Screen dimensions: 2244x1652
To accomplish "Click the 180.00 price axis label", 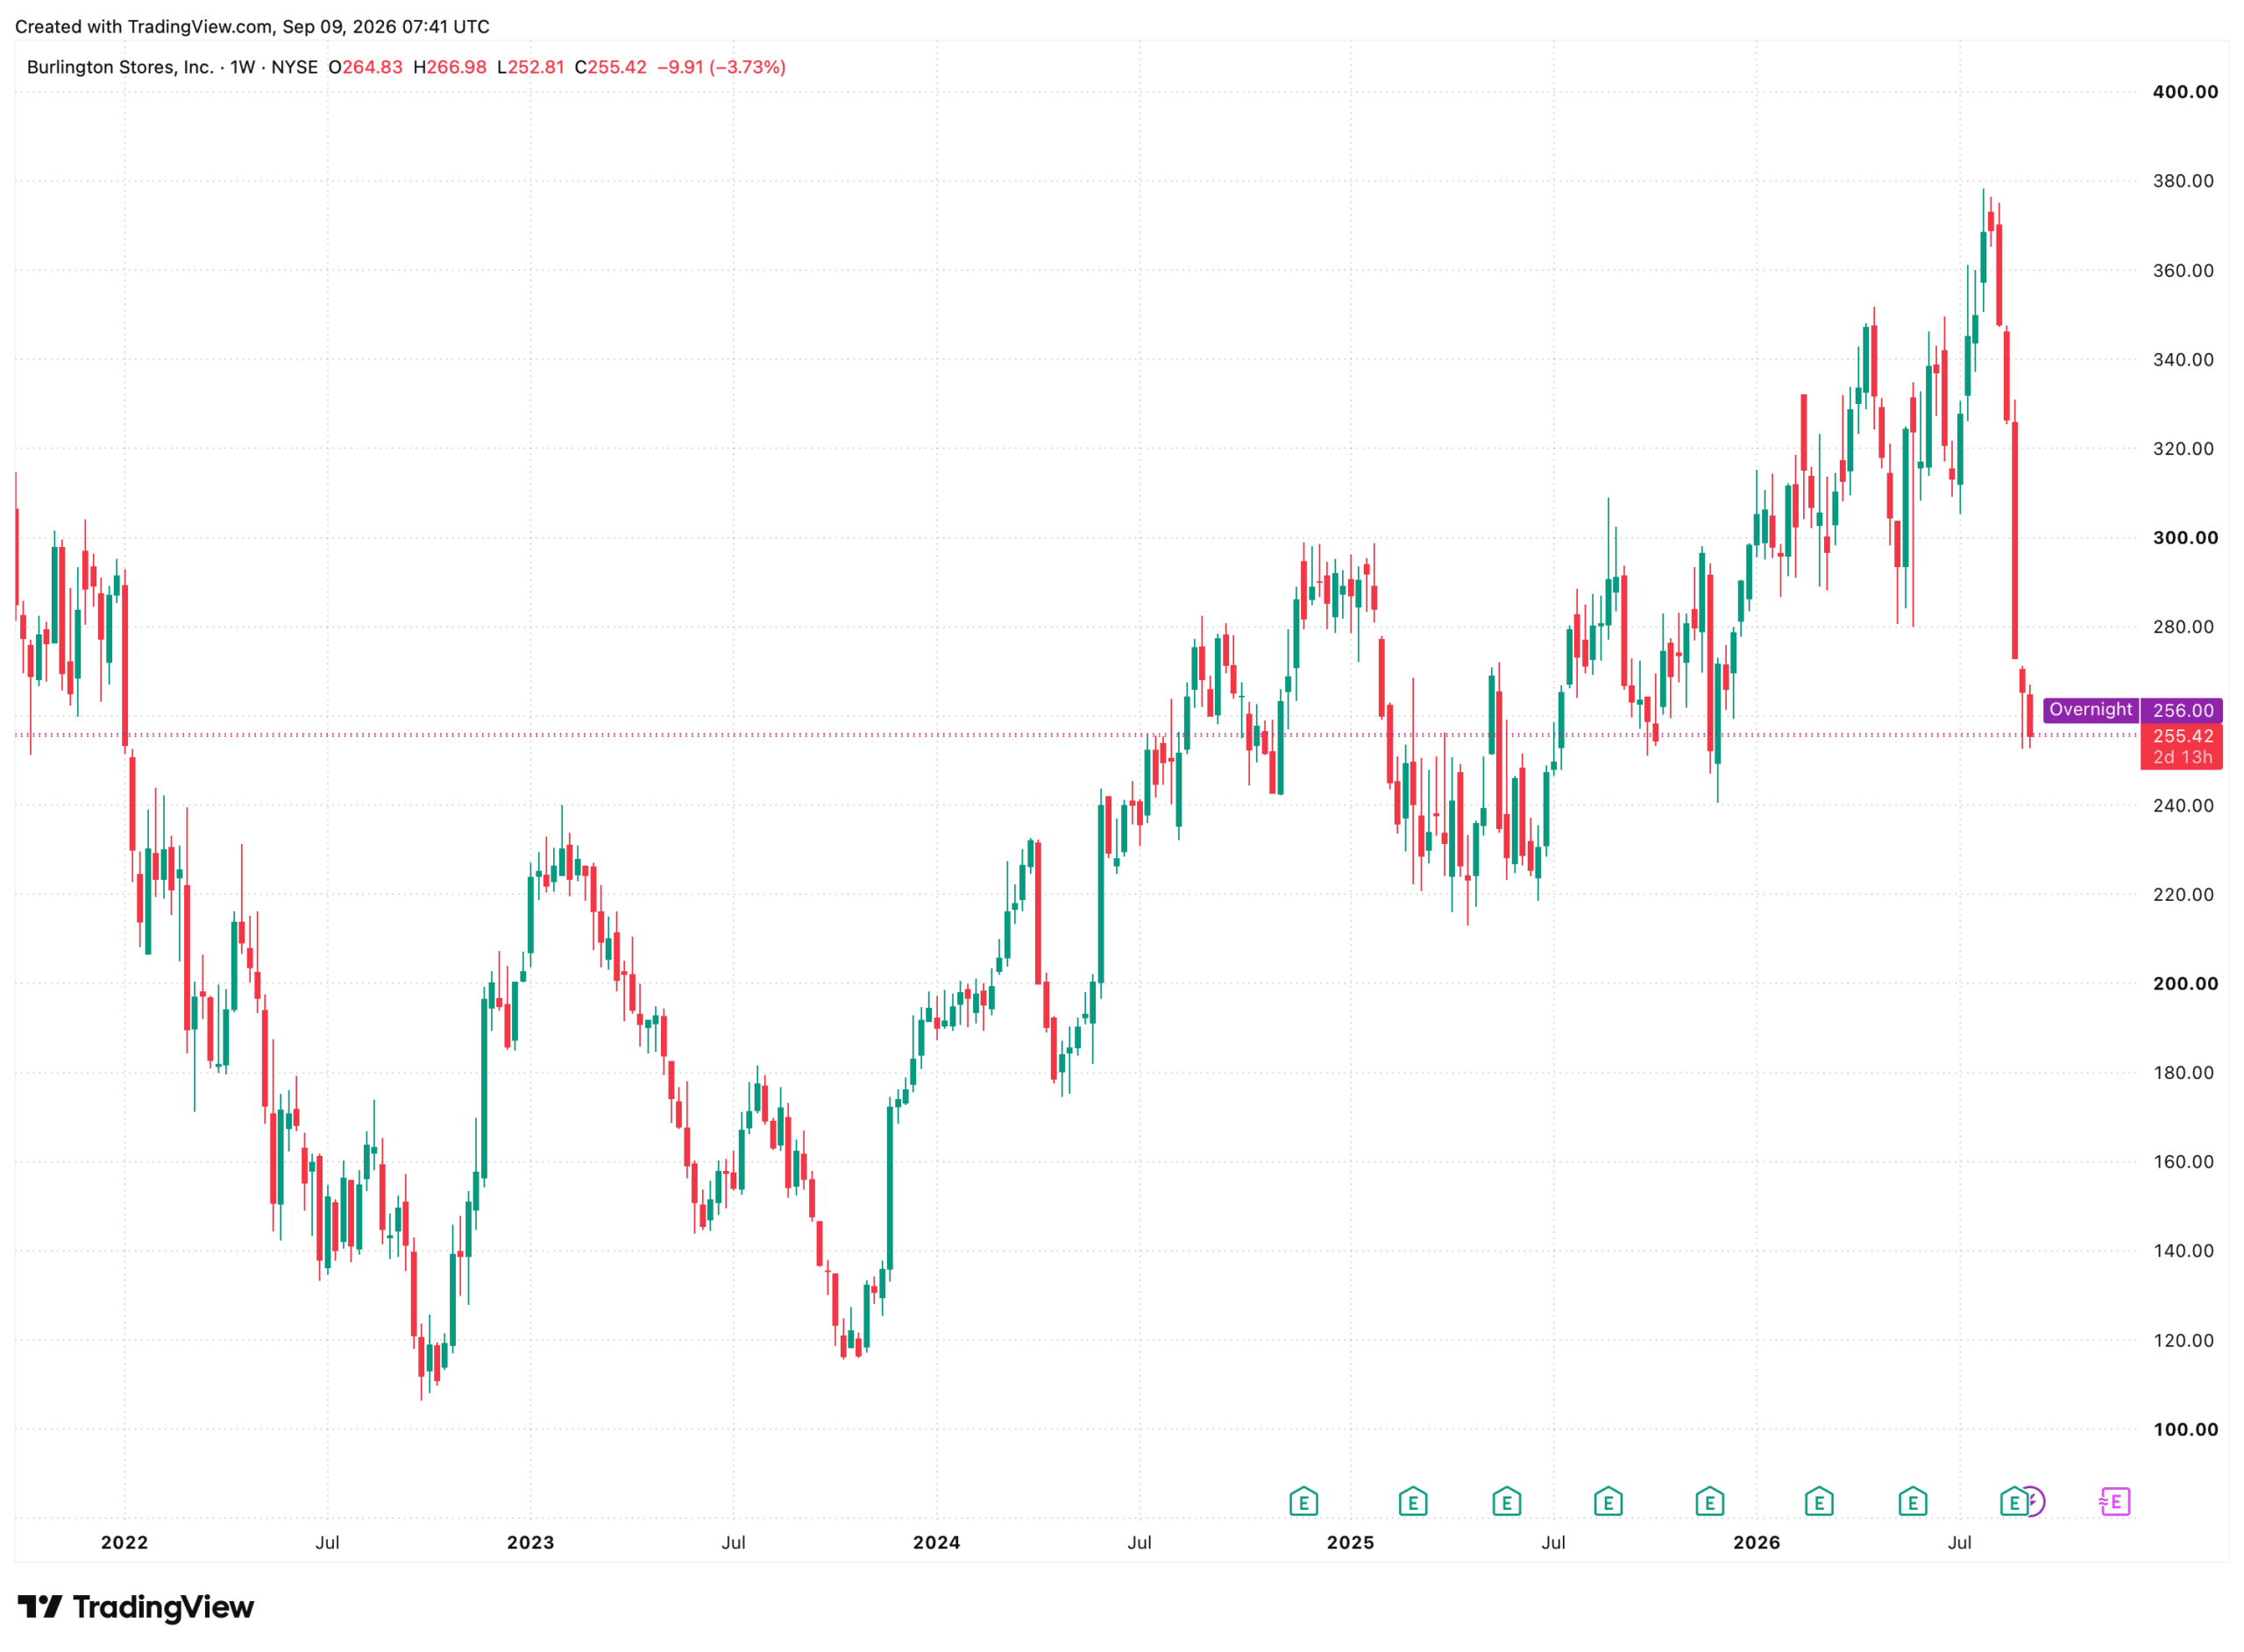I will (x=2183, y=1072).
